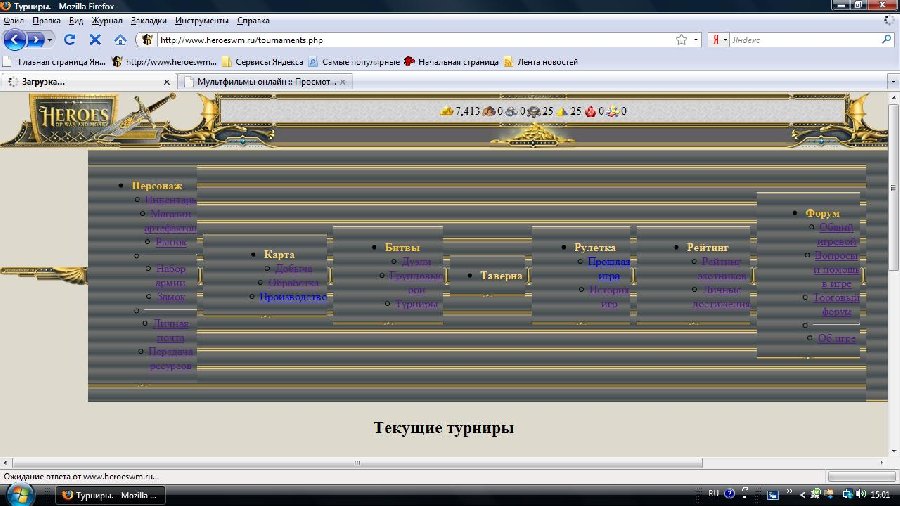Open the Карта menu heading
The height and width of the screenshot is (506, 900).
click(279, 254)
